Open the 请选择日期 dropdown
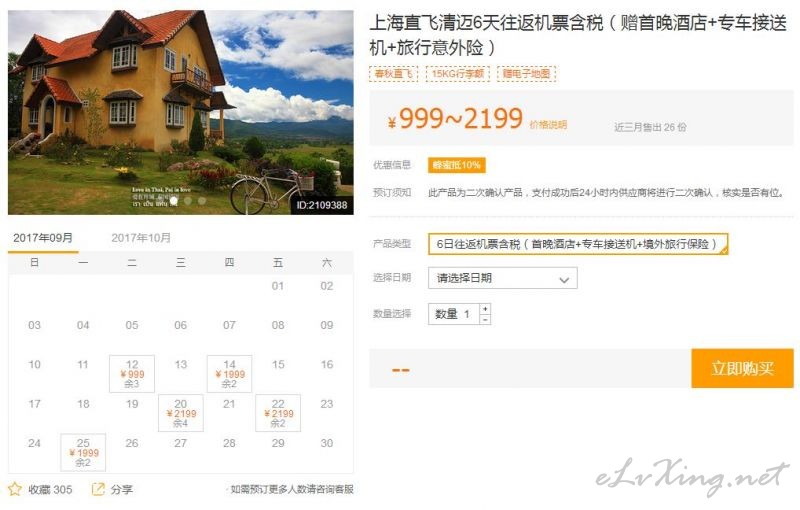The height and width of the screenshot is (510, 800). point(503,278)
